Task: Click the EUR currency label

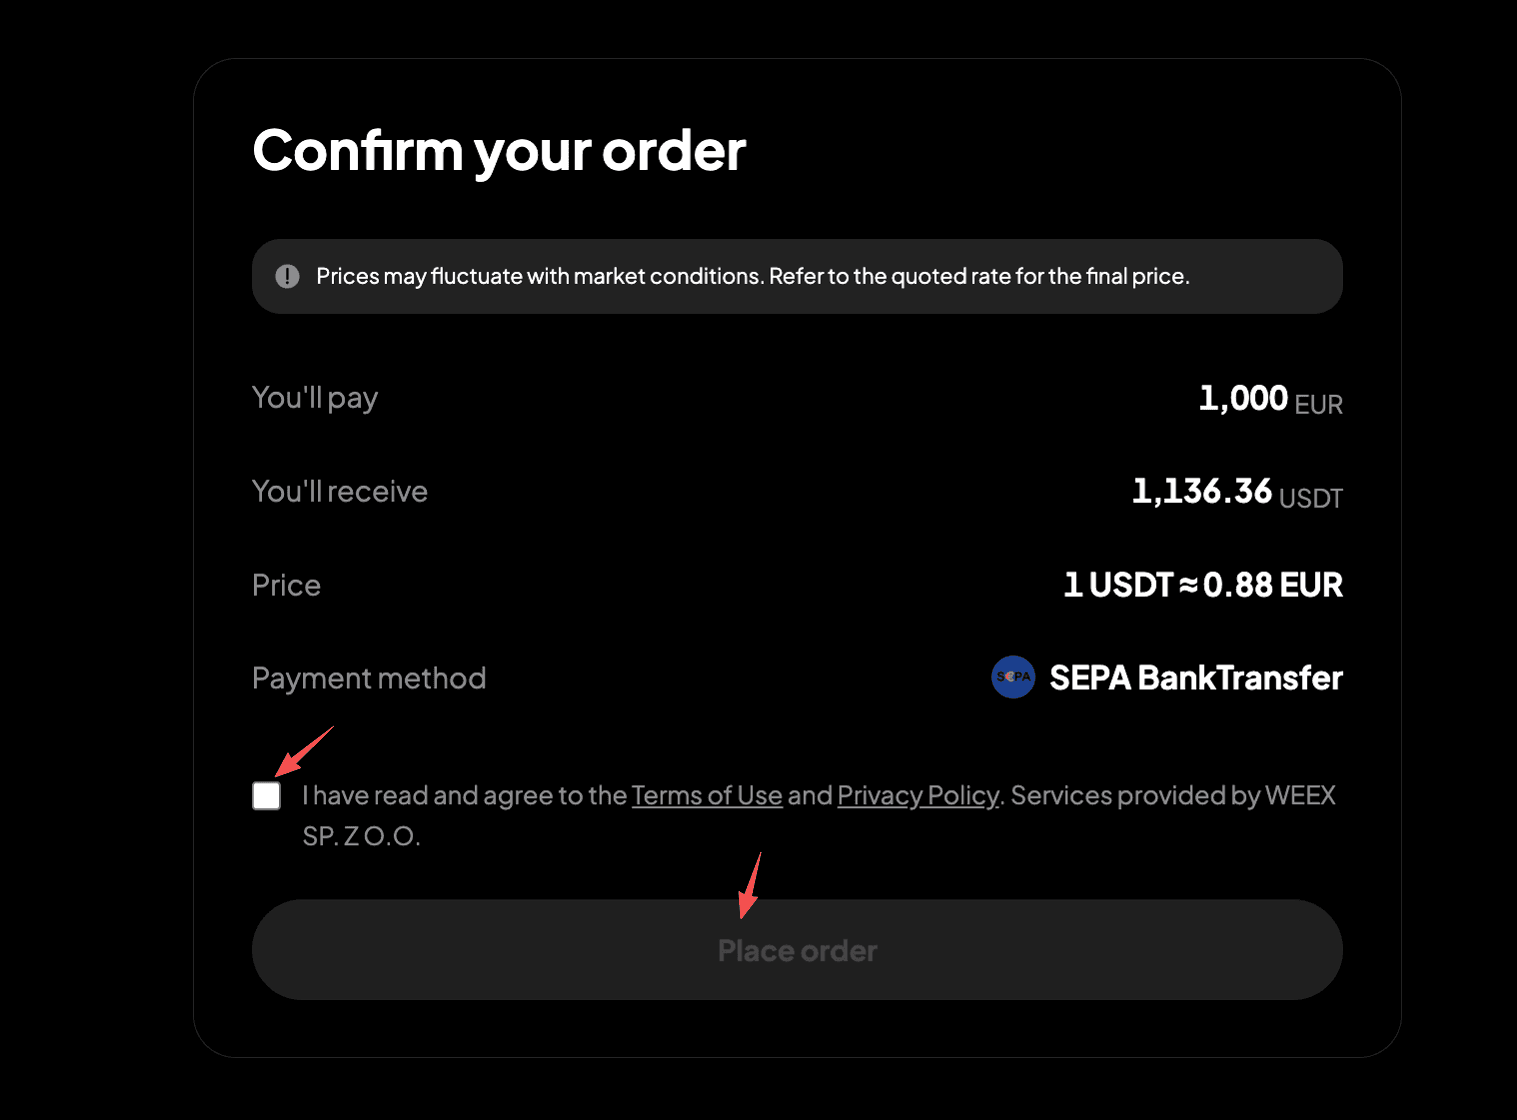Action: (x=1318, y=404)
